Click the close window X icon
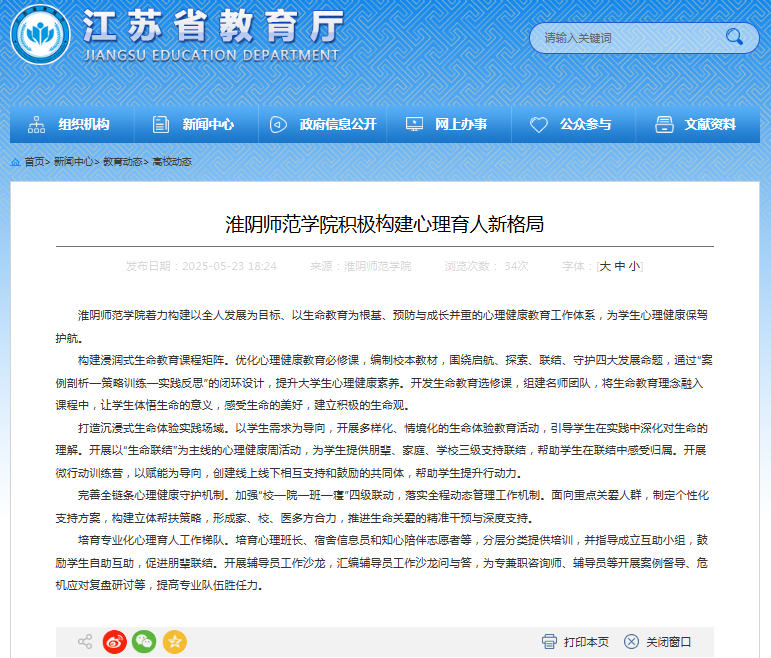Image resolution: width=771 pixels, height=658 pixels. [631, 642]
